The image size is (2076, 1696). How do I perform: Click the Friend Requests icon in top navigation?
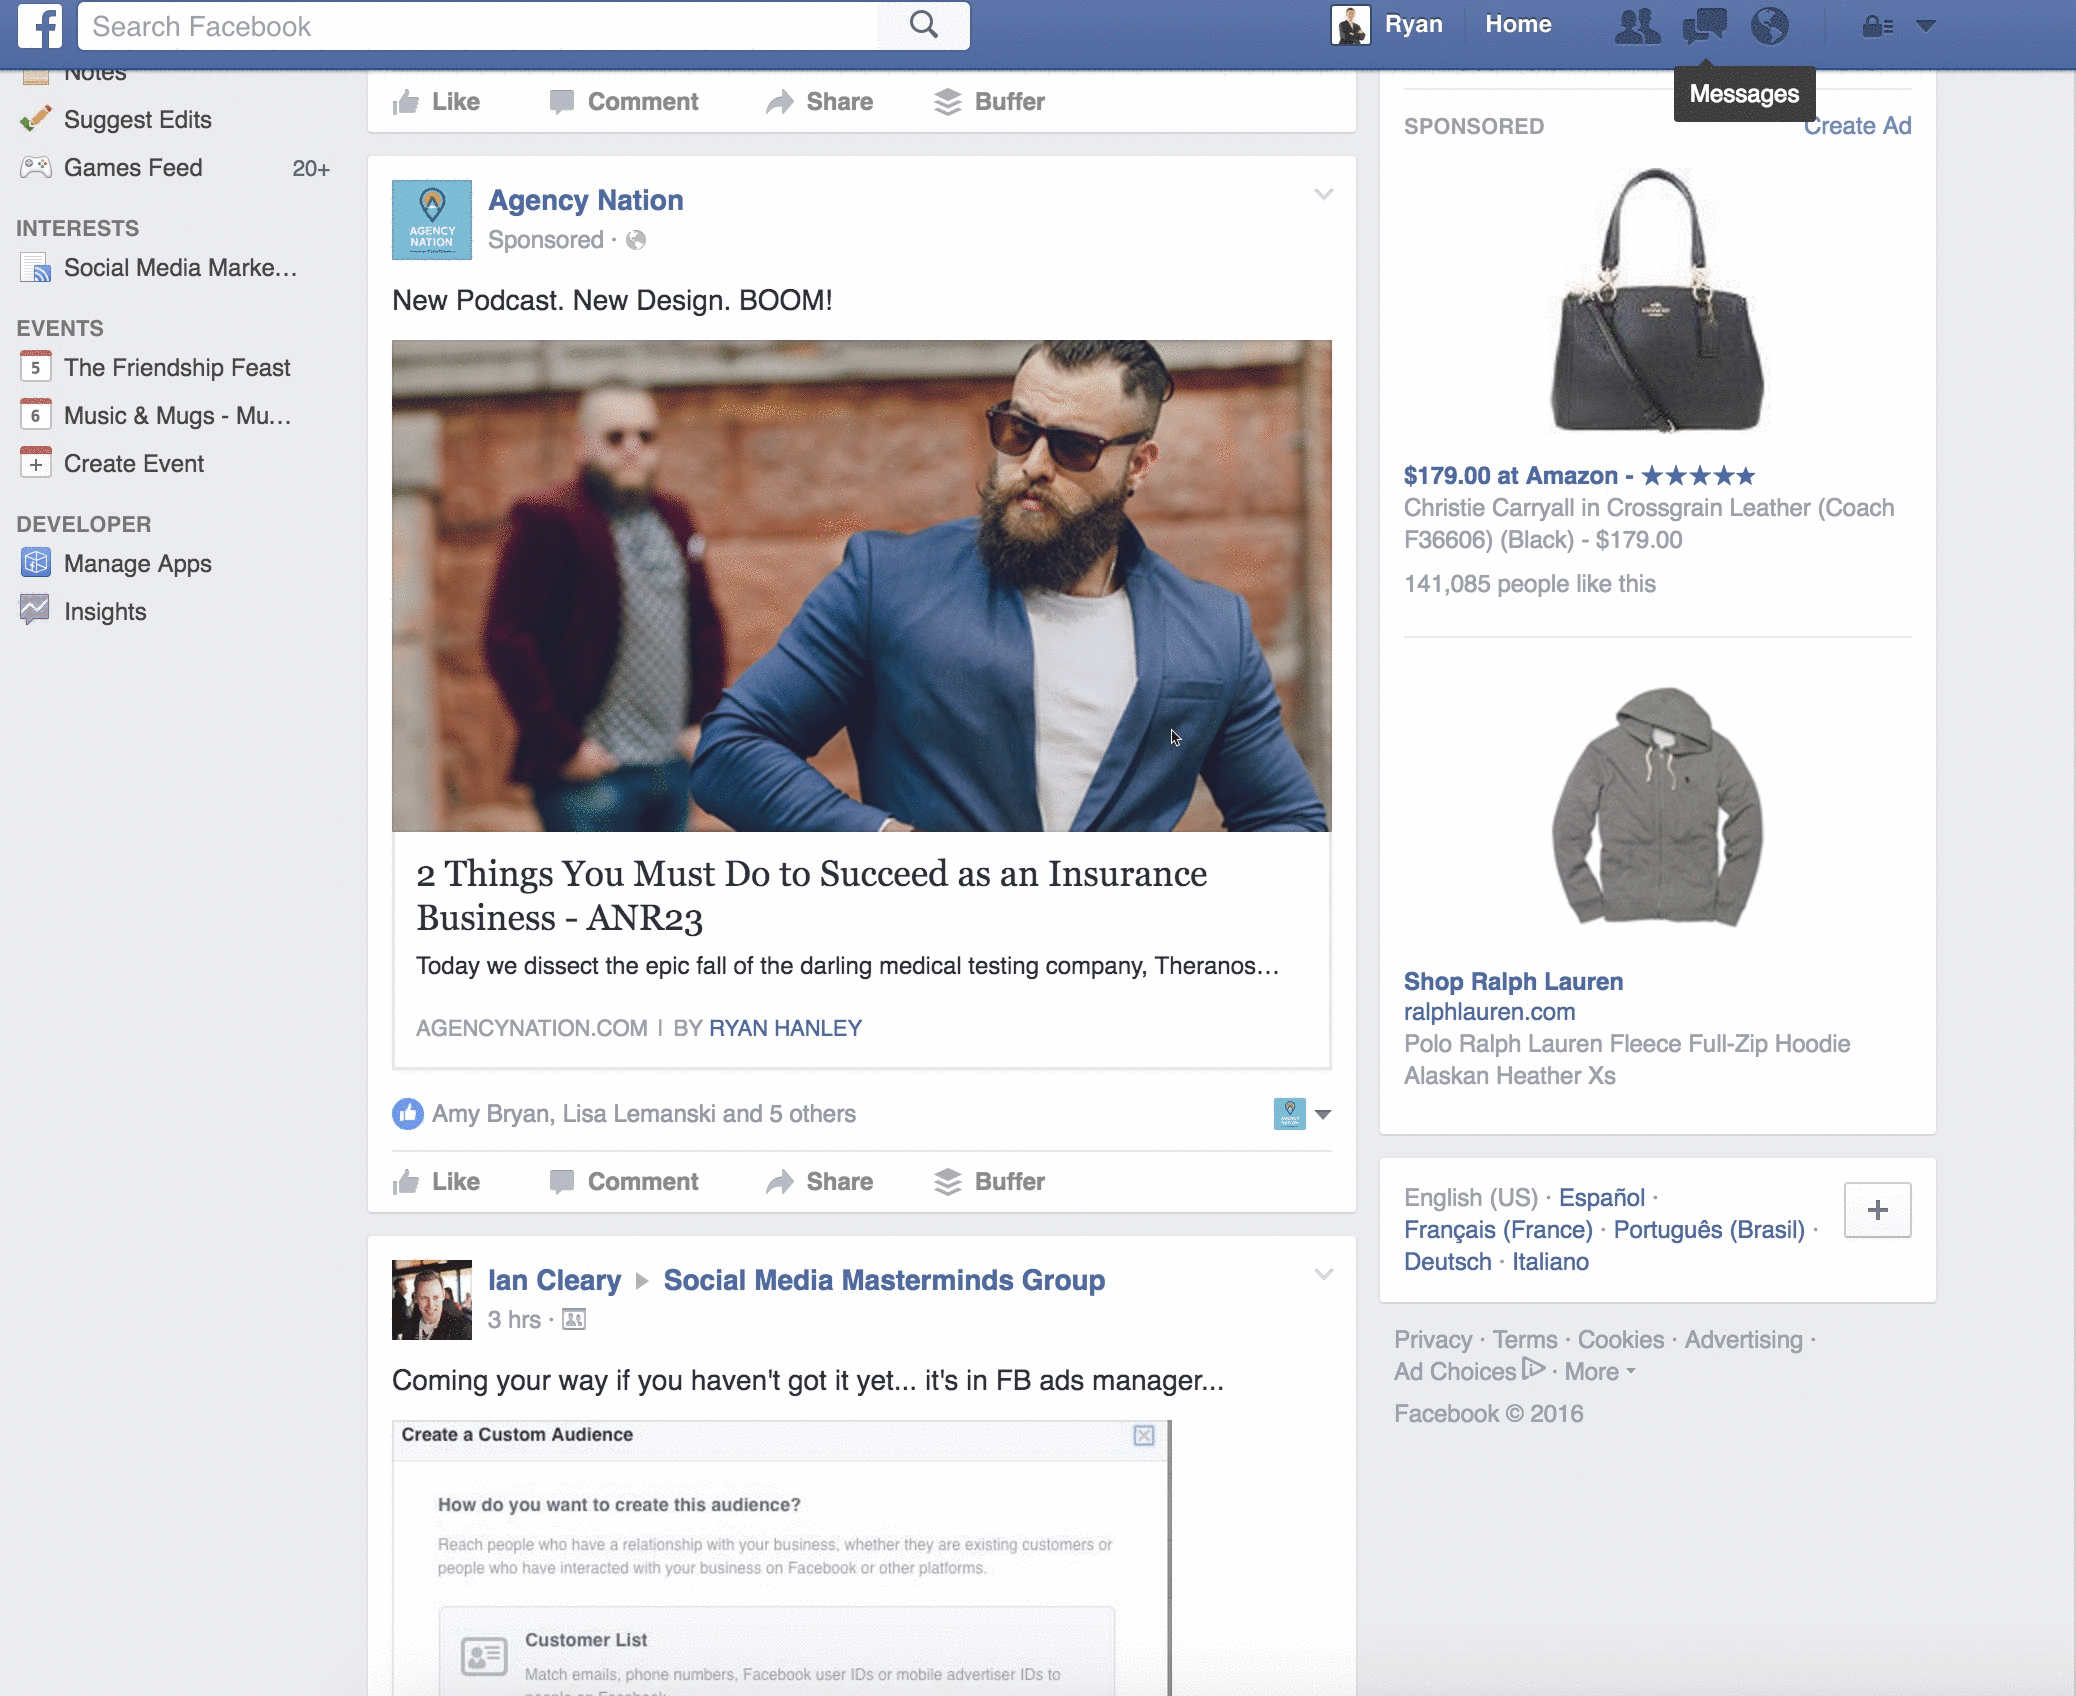(x=1636, y=24)
